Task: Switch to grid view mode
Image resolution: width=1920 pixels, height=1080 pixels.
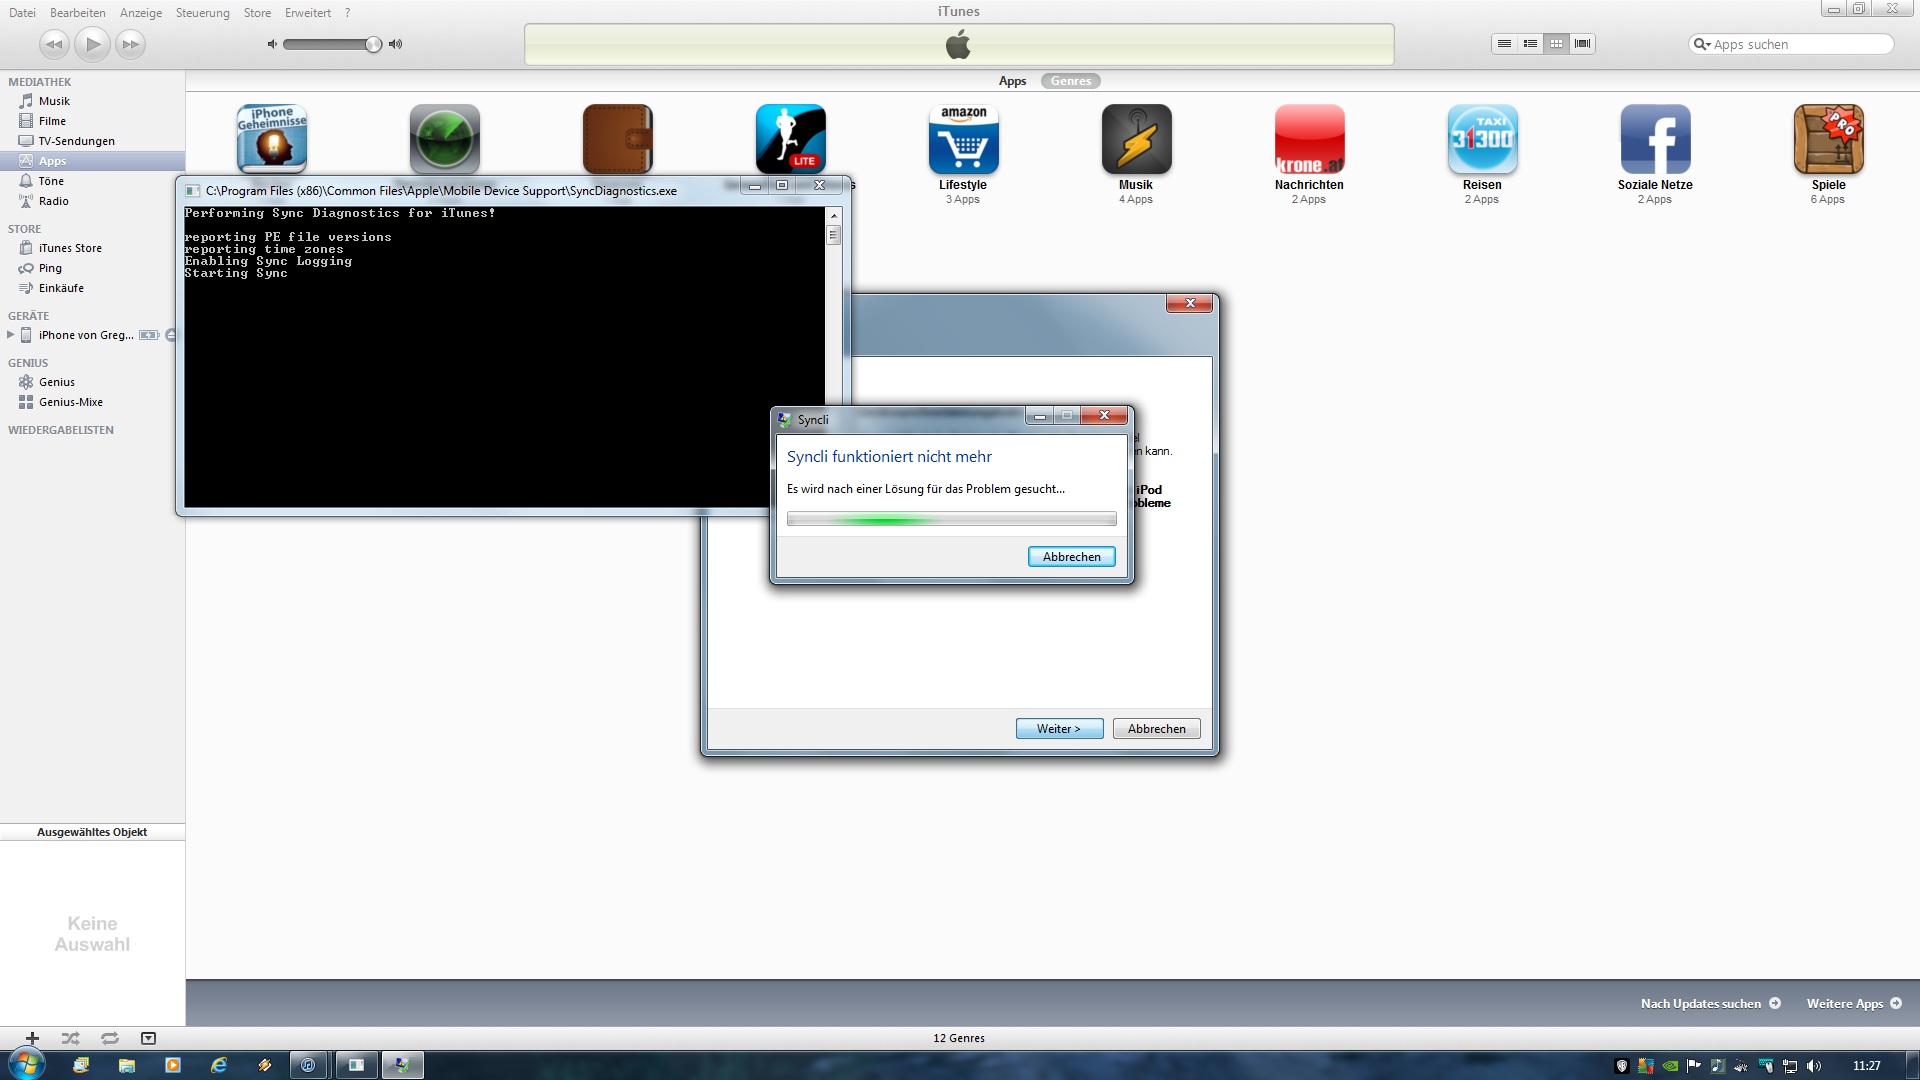Action: [1556, 44]
